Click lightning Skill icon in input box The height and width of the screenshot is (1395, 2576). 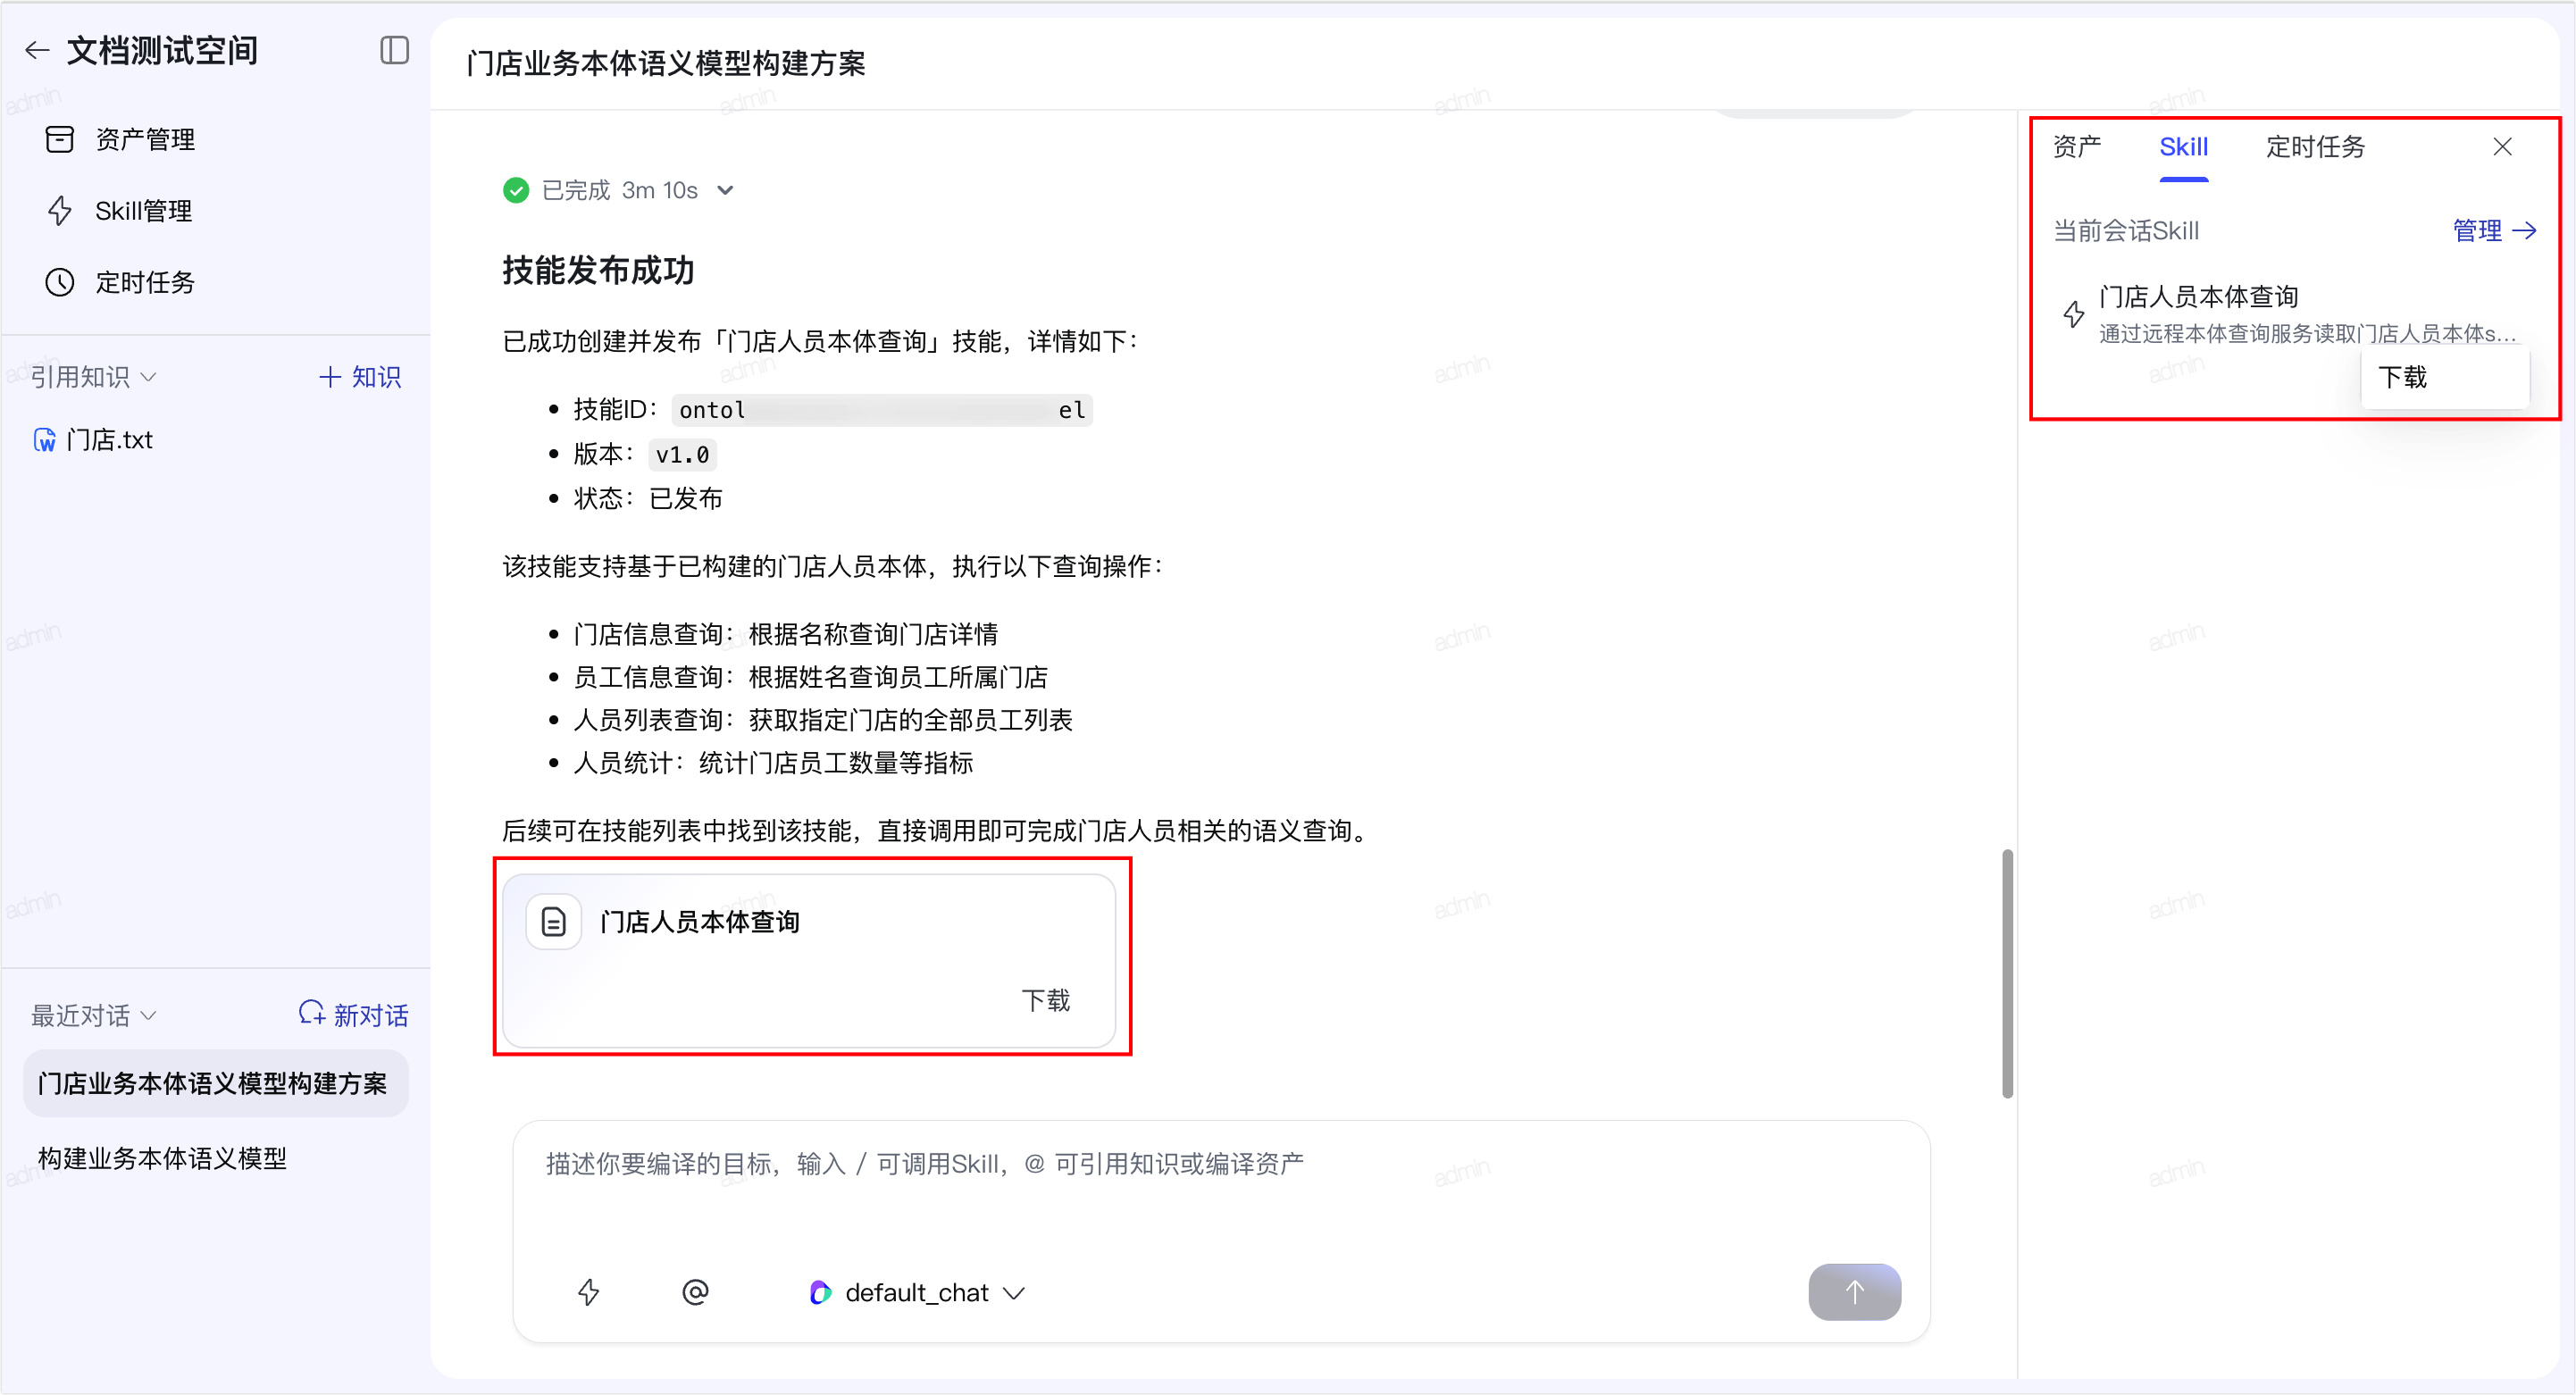point(589,1292)
